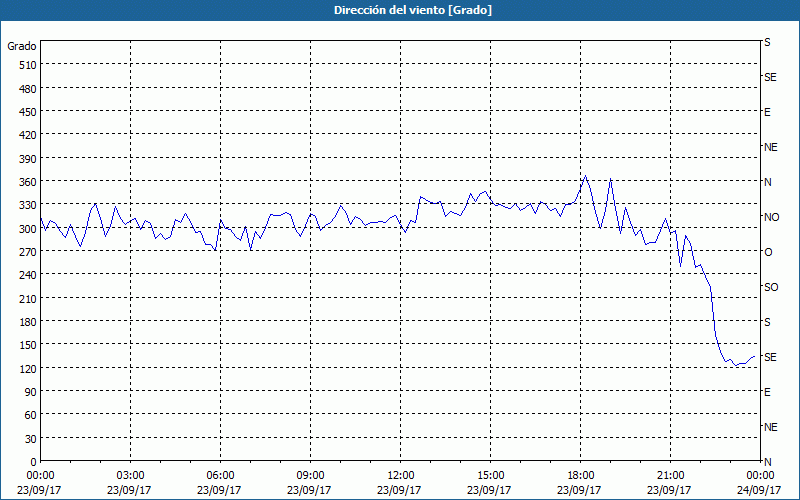Screen dimensions: 800x500
Task: Pick the 18:00 time label
Action: pyautogui.click(x=580, y=476)
